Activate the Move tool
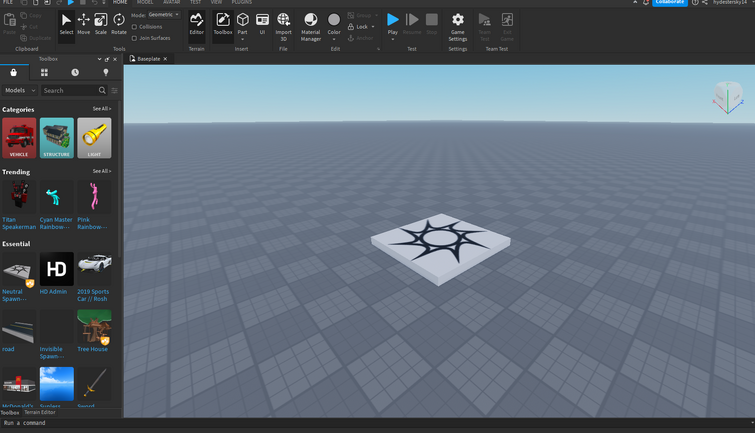The width and height of the screenshot is (755, 433). tap(84, 24)
